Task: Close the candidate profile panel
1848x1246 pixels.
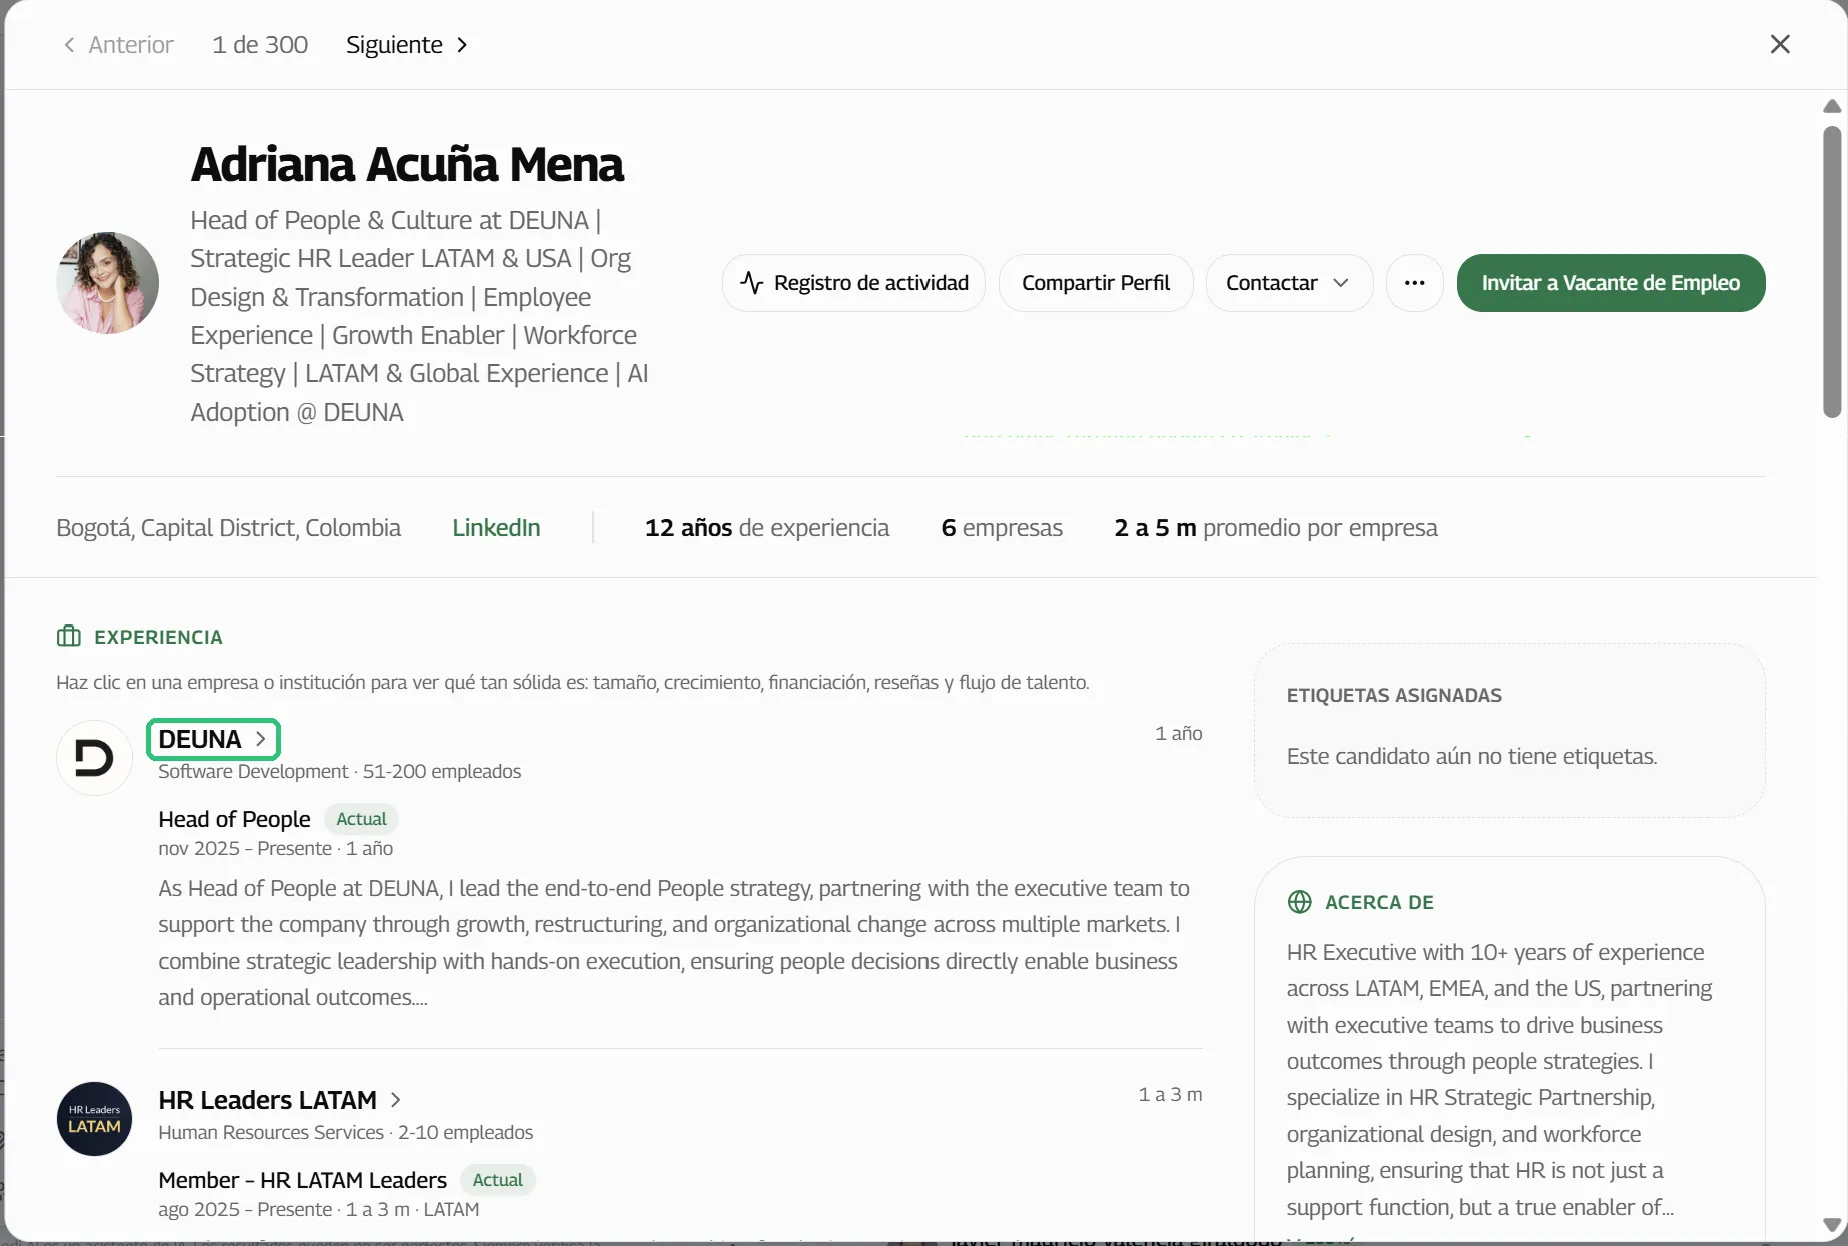Action: click(1780, 44)
